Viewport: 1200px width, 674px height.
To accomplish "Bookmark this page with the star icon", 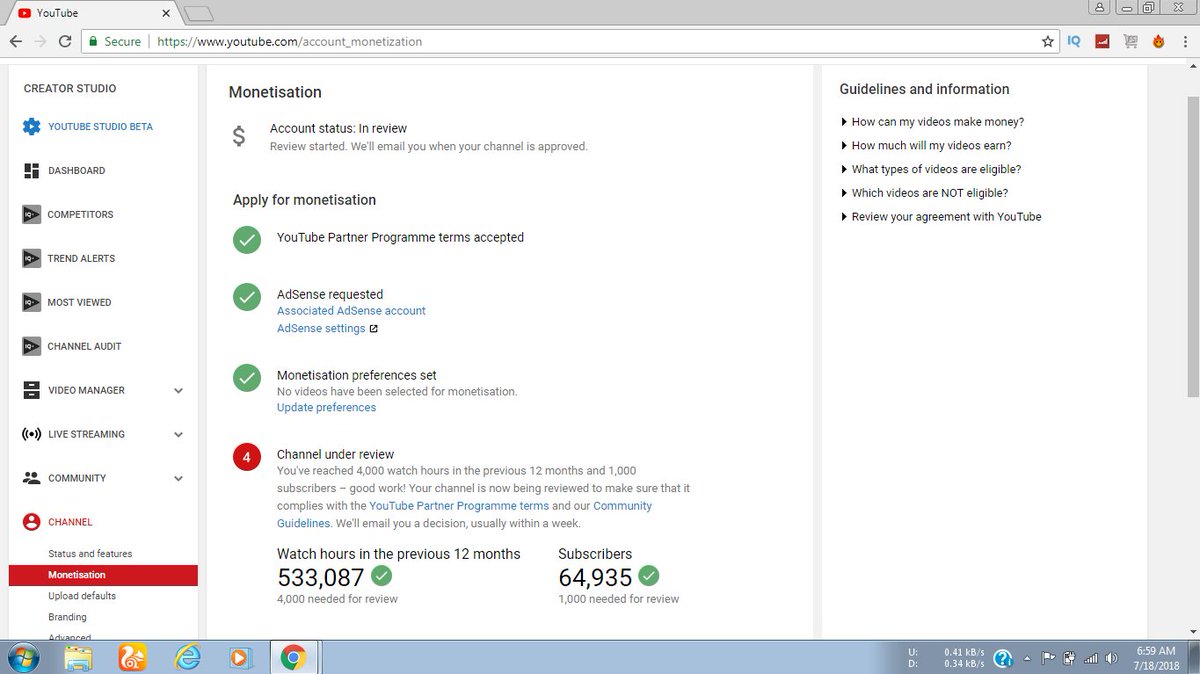I will tap(1048, 42).
